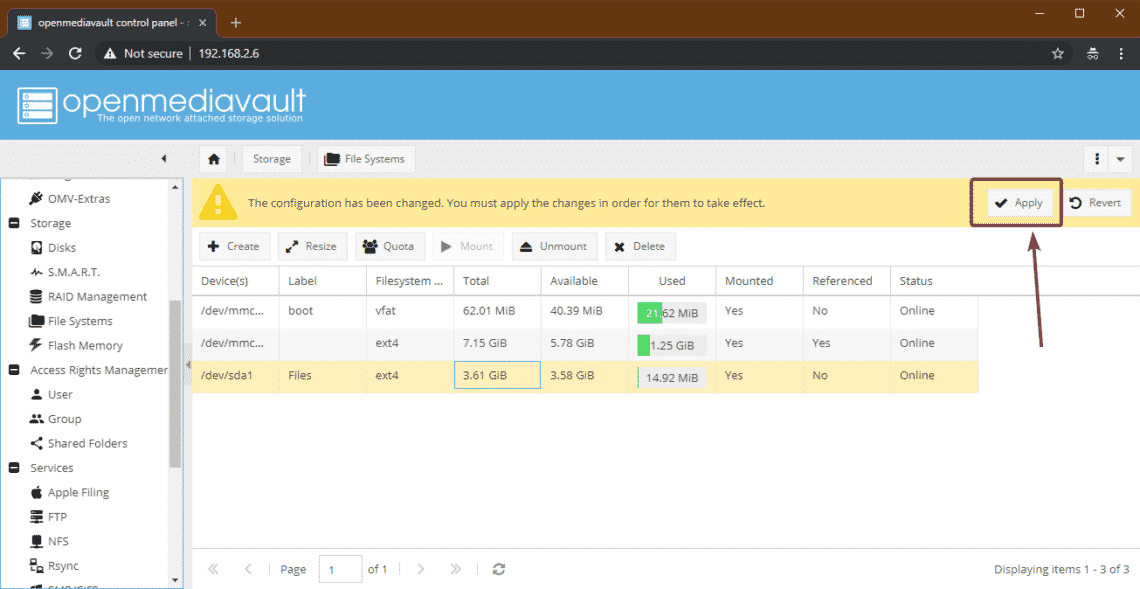
Task: Open the Quota settings
Action: (389, 247)
